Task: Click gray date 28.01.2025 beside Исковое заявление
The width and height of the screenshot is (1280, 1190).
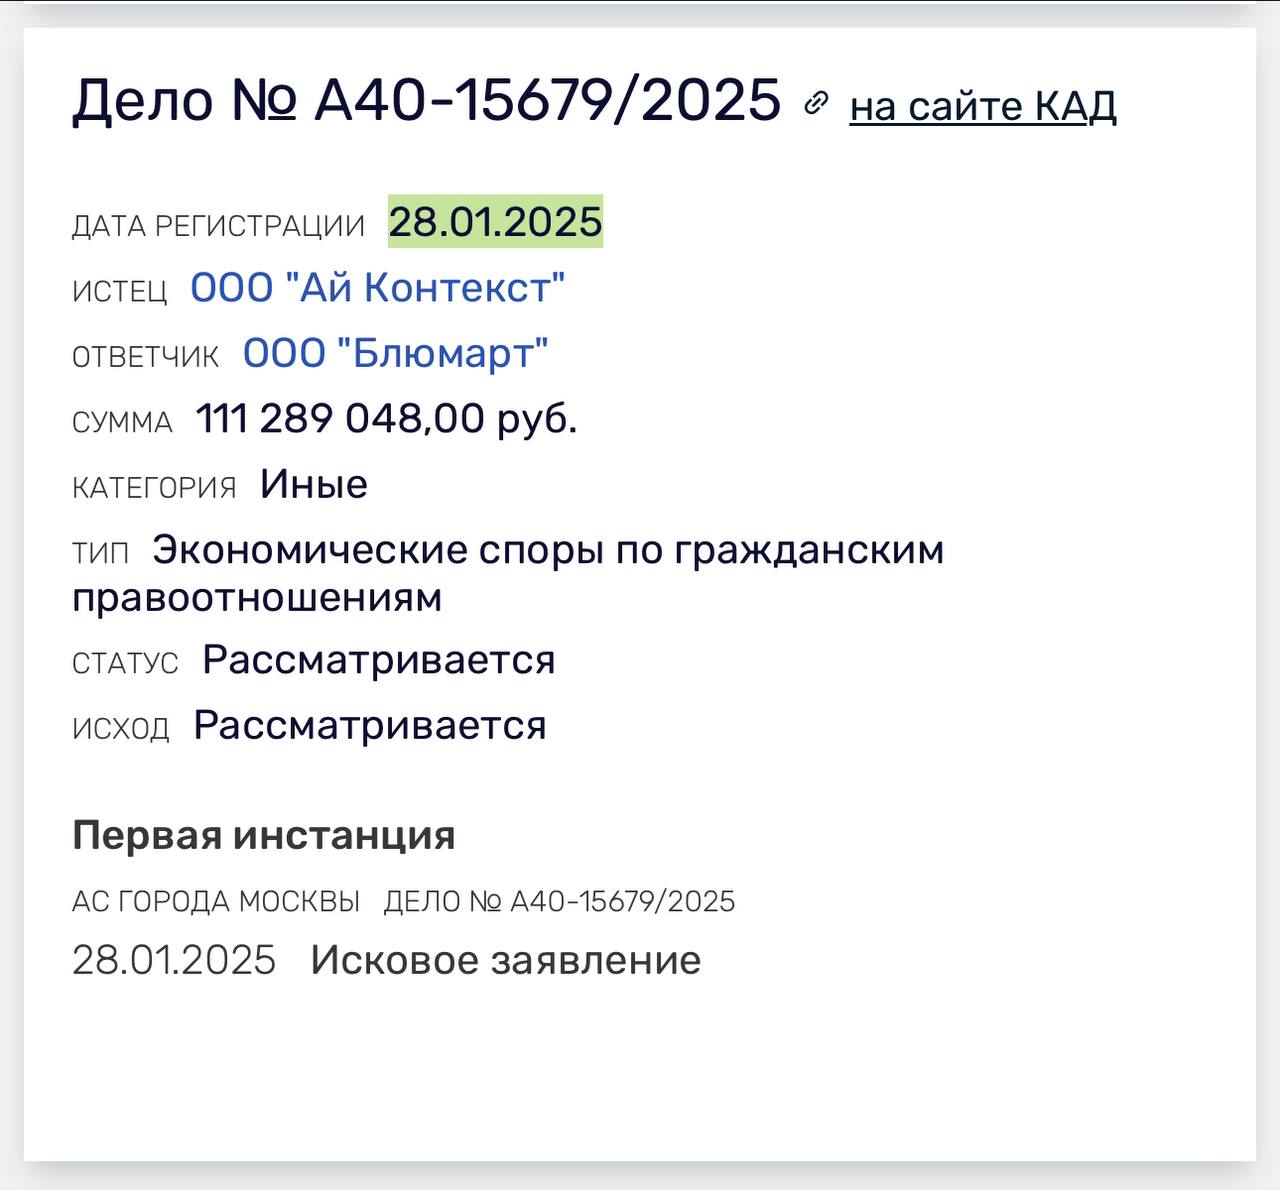Action: coord(174,960)
